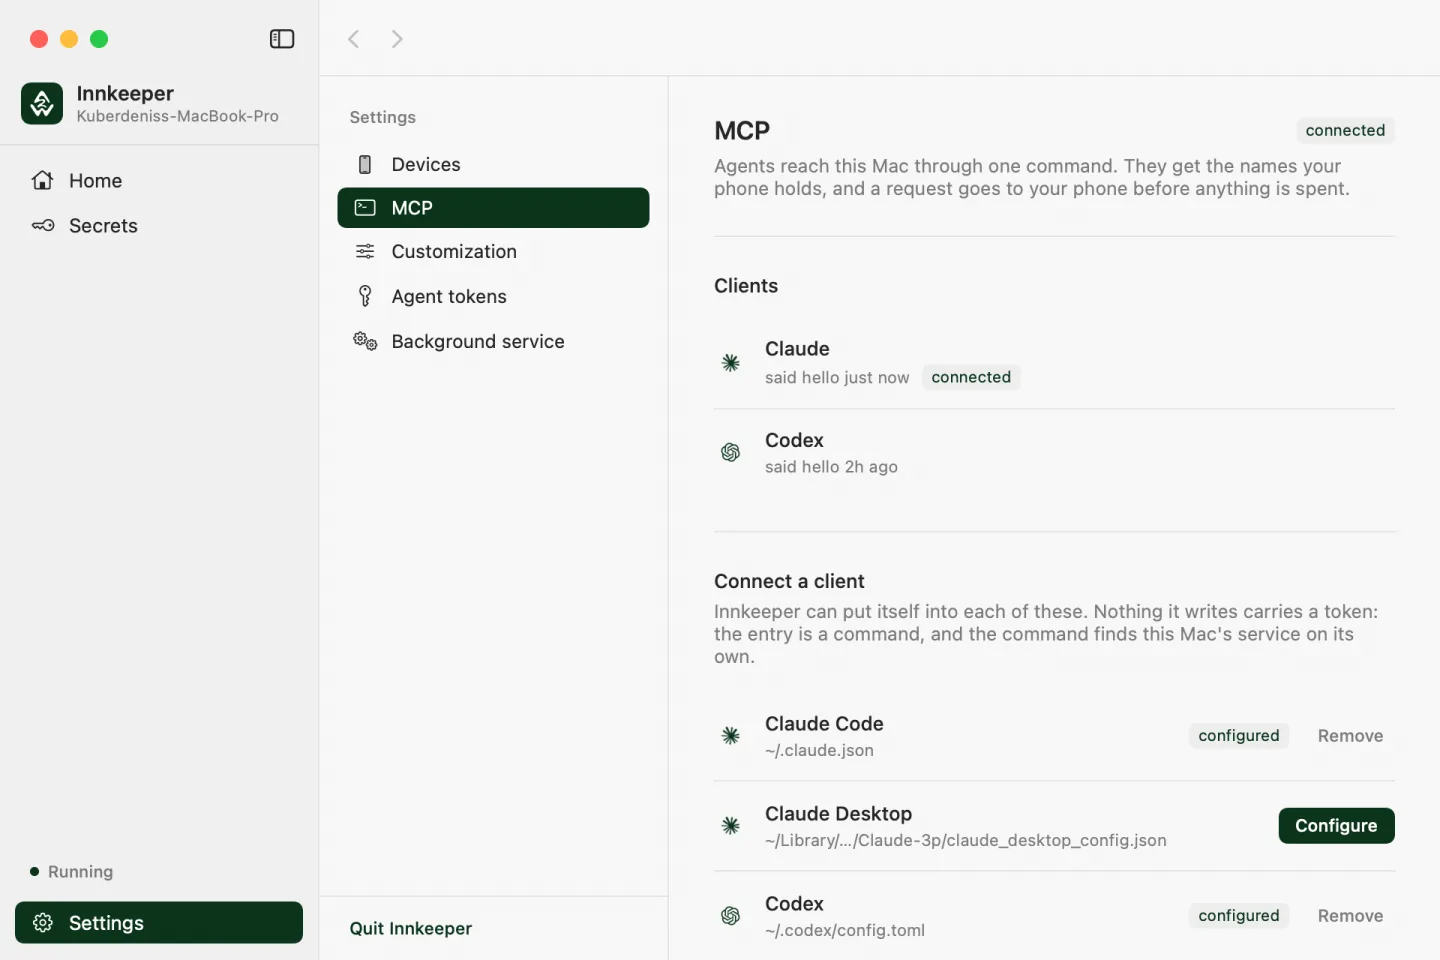Click the ~/.claude.json path
The height and width of the screenshot is (960, 1440).
(819, 751)
